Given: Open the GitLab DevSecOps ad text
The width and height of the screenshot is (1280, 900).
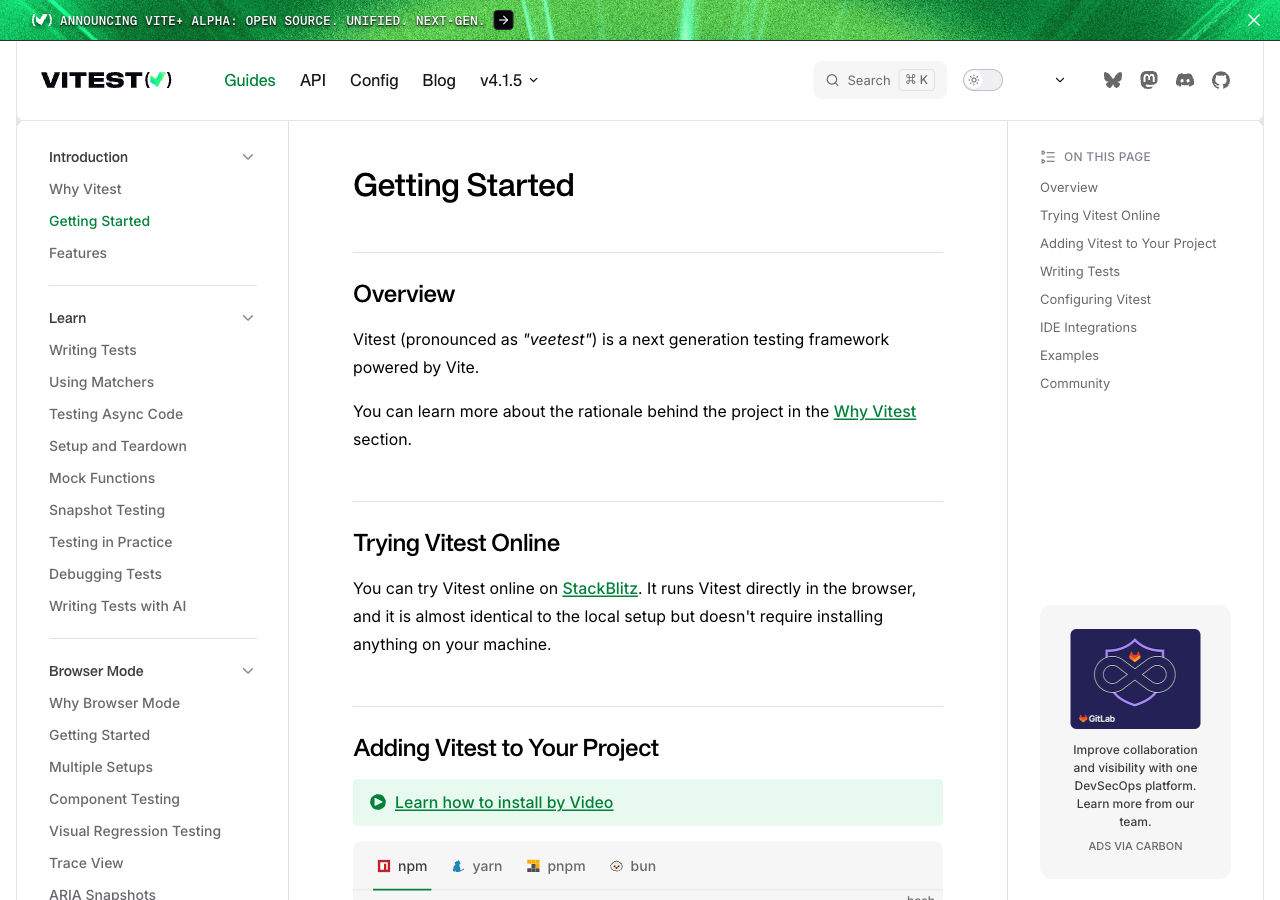Looking at the screenshot, I should coord(1135,786).
